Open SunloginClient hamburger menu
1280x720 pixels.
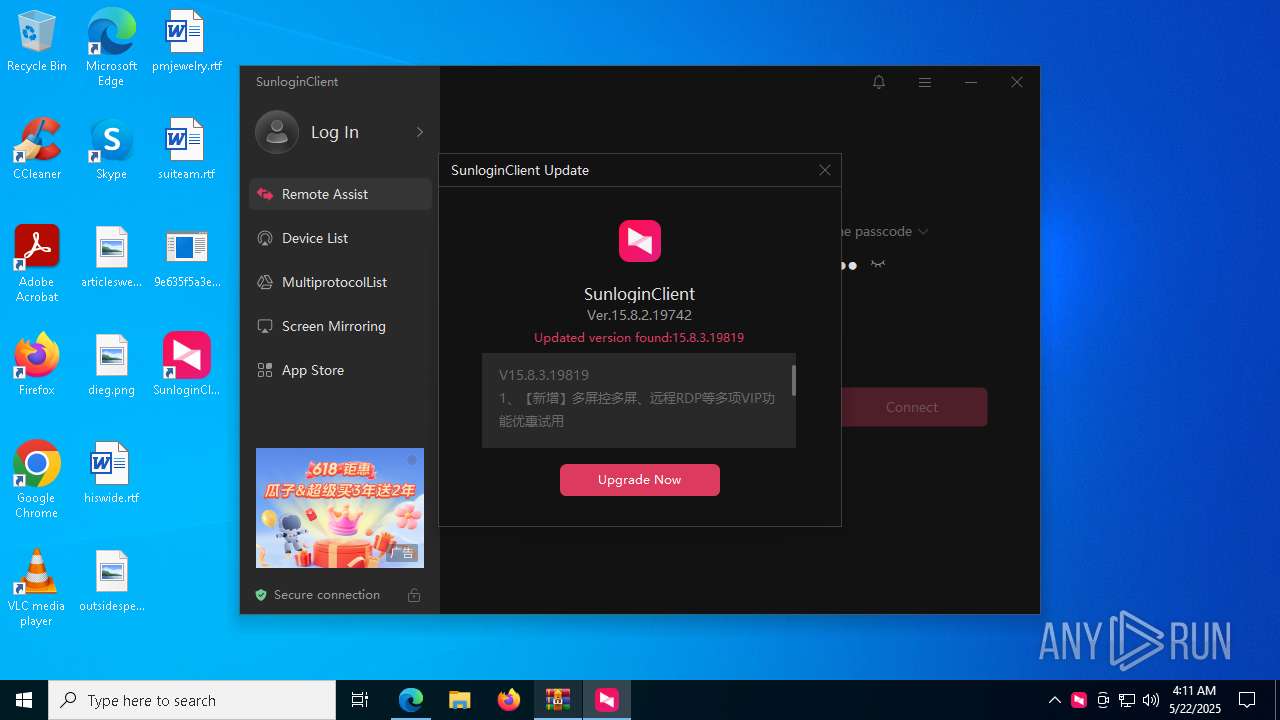click(x=925, y=82)
